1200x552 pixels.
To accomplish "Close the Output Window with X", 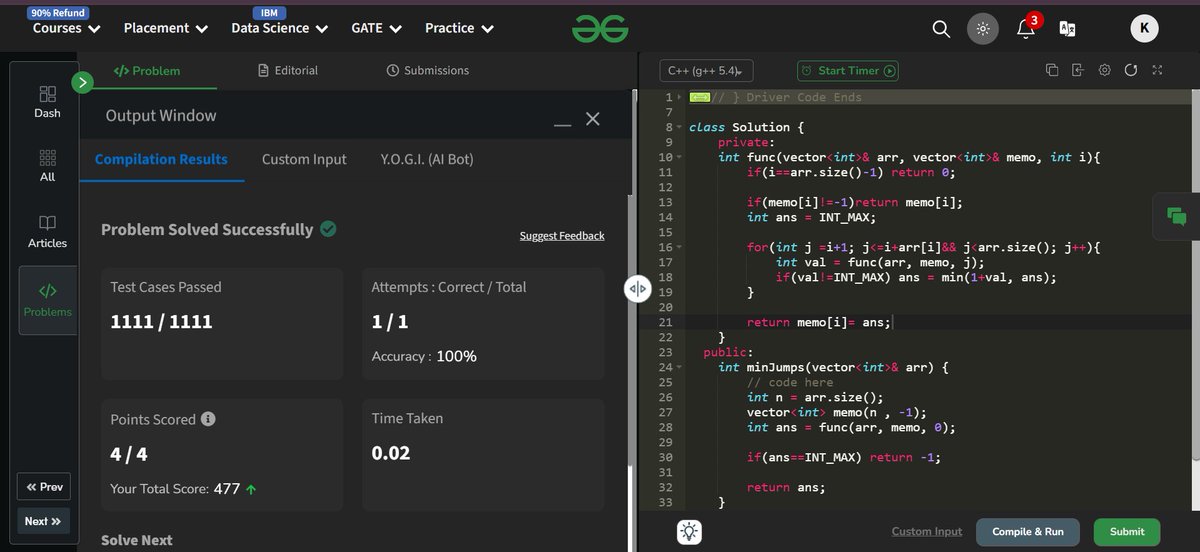I will tap(592, 119).
